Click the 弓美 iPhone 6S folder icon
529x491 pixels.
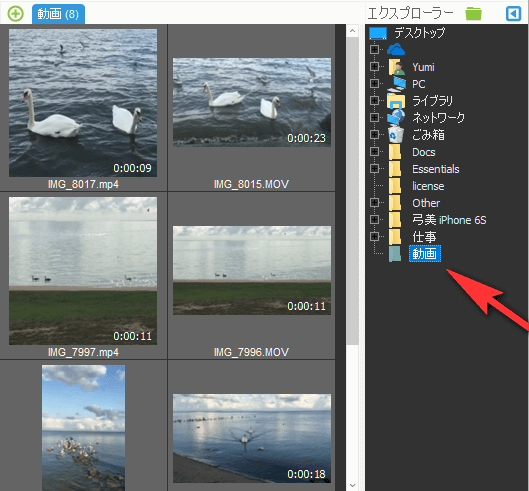395,220
